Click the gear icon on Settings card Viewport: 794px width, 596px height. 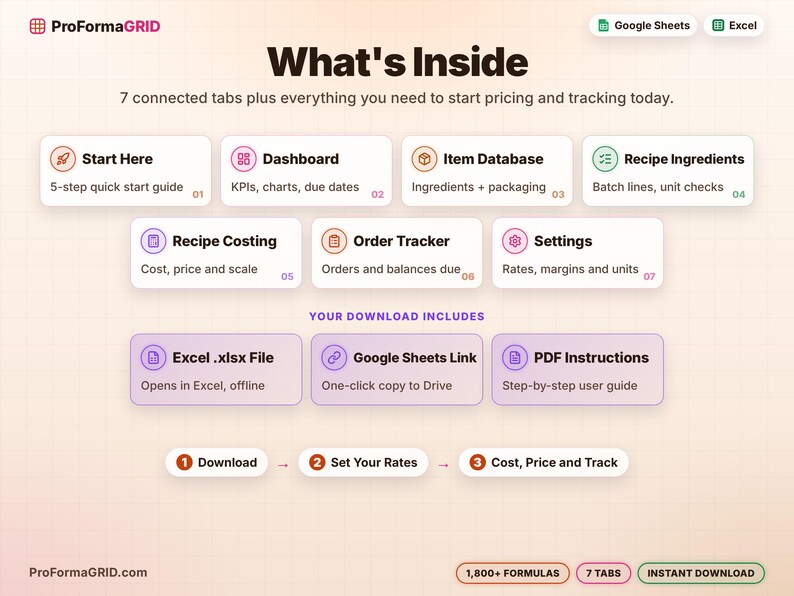point(515,241)
